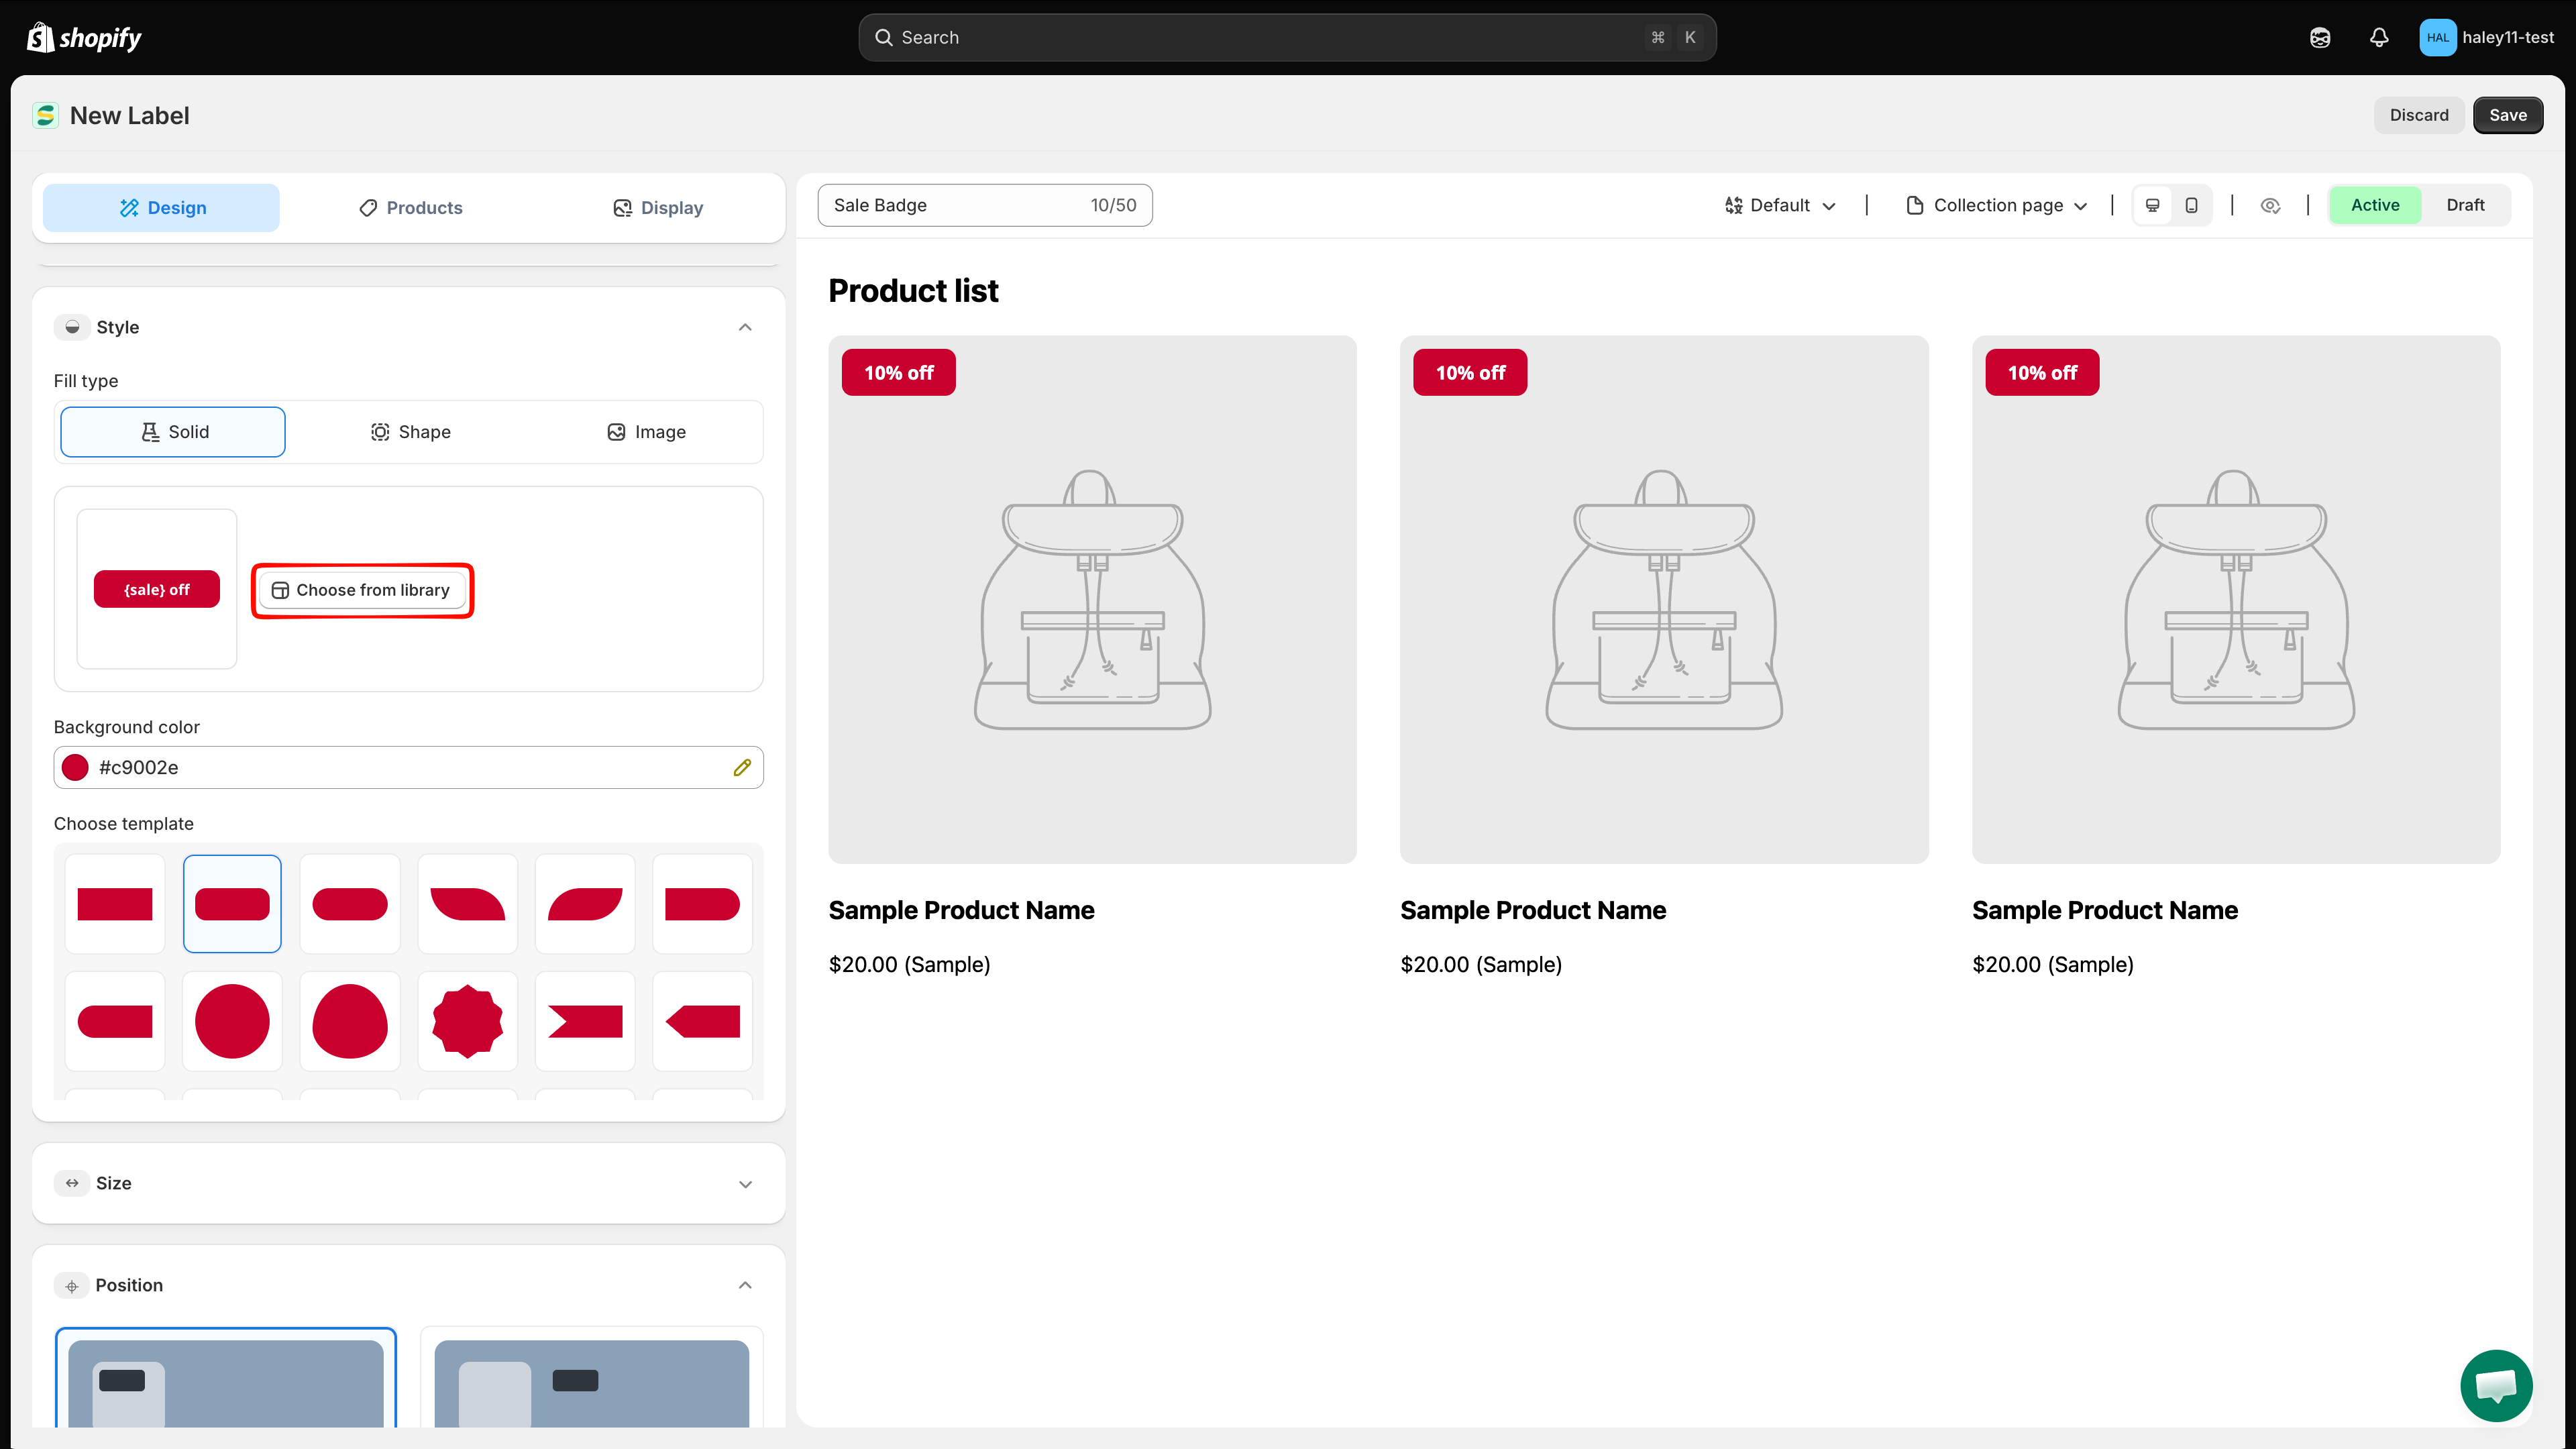Select the left-pointing tag badge template
The height and width of the screenshot is (1449, 2576).
[702, 1020]
